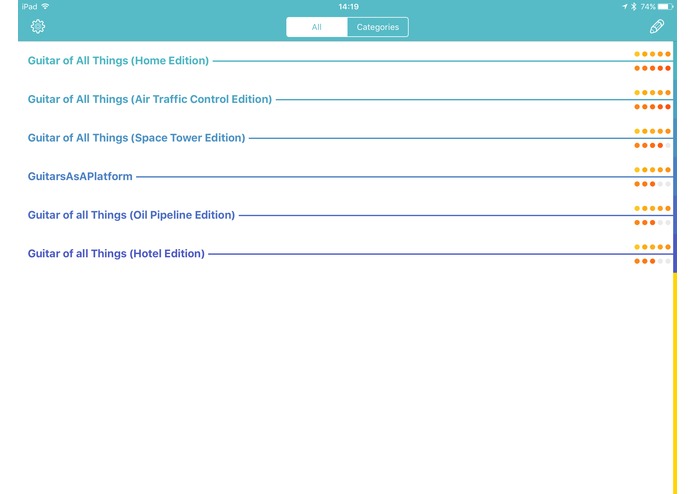Tap orange rating dots for Space Tower Edition

652,145
